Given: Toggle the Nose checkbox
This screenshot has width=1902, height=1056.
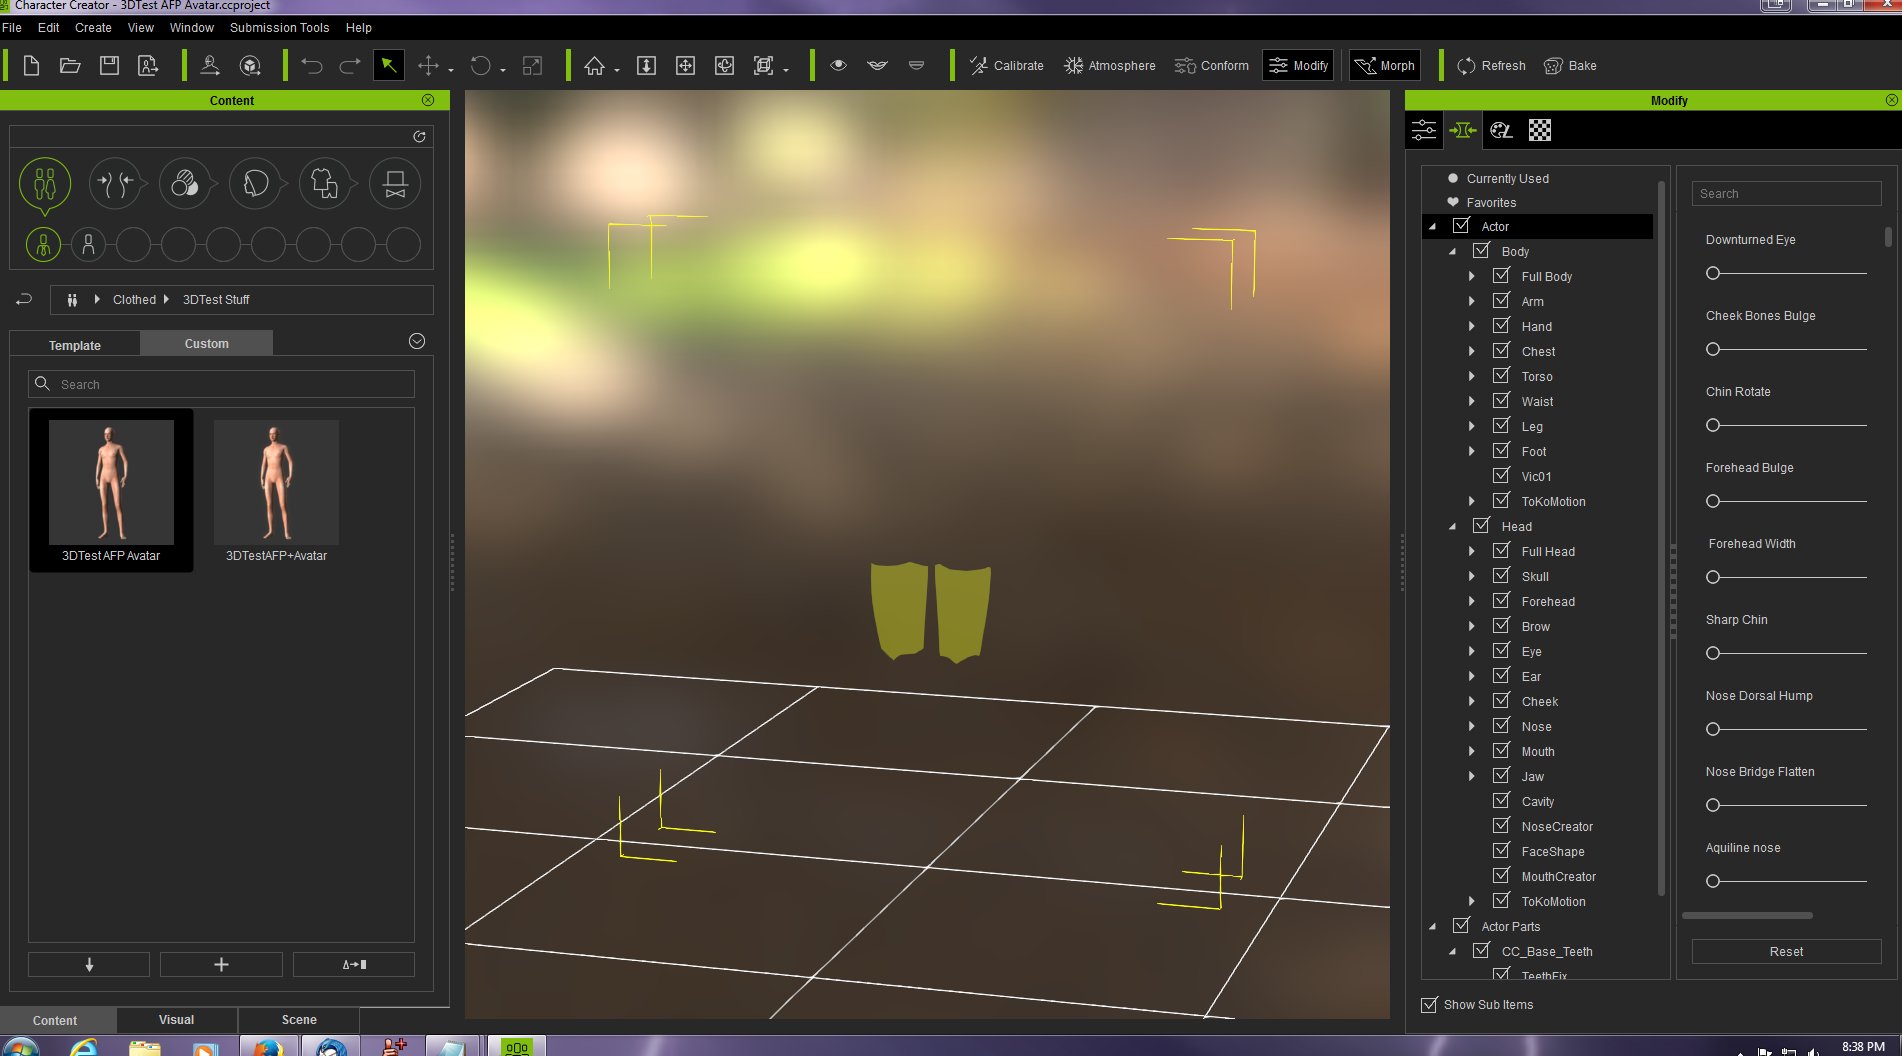Looking at the screenshot, I should click(x=1501, y=726).
